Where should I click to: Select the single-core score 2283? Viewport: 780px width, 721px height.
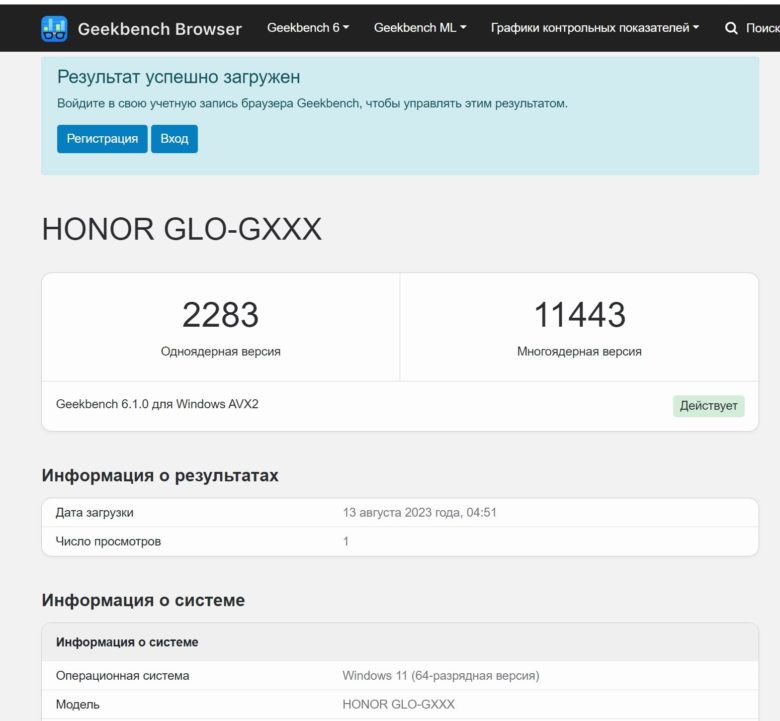[x=220, y=314]
